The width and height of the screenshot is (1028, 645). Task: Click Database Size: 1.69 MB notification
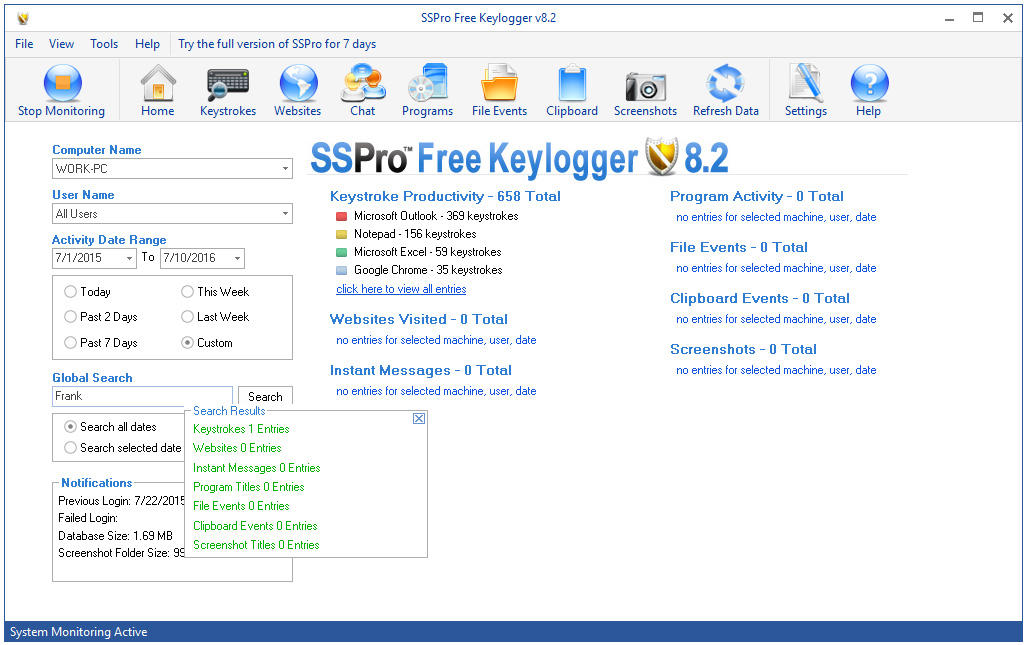[x=115, y=536]
